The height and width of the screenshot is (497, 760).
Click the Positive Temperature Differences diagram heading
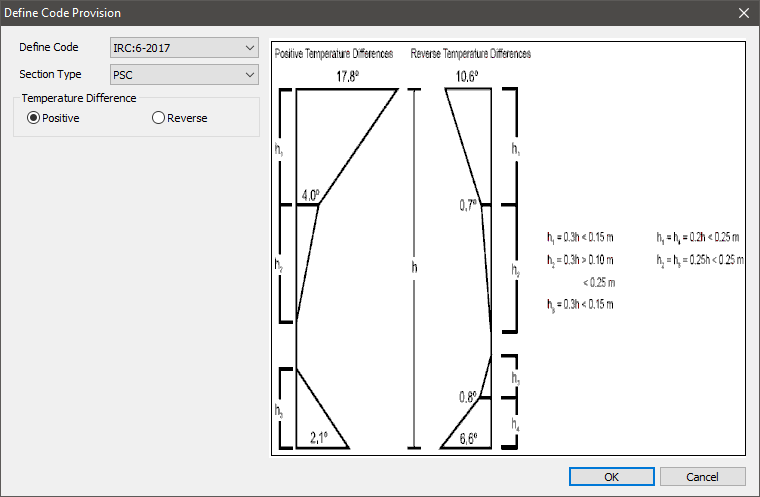tap(334, 54)
